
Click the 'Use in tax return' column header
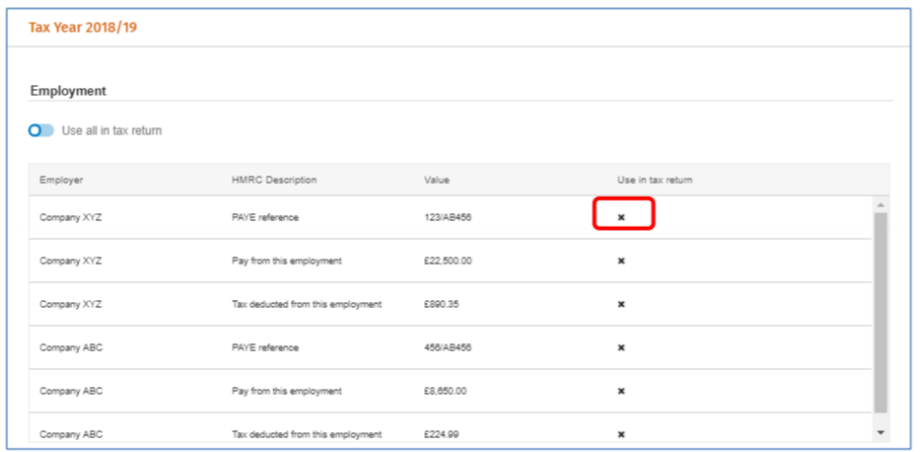(654, 180)
